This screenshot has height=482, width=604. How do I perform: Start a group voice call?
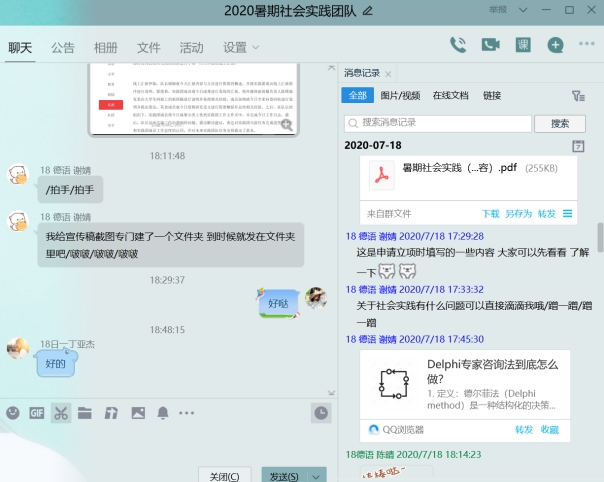(x=458, y=44)
